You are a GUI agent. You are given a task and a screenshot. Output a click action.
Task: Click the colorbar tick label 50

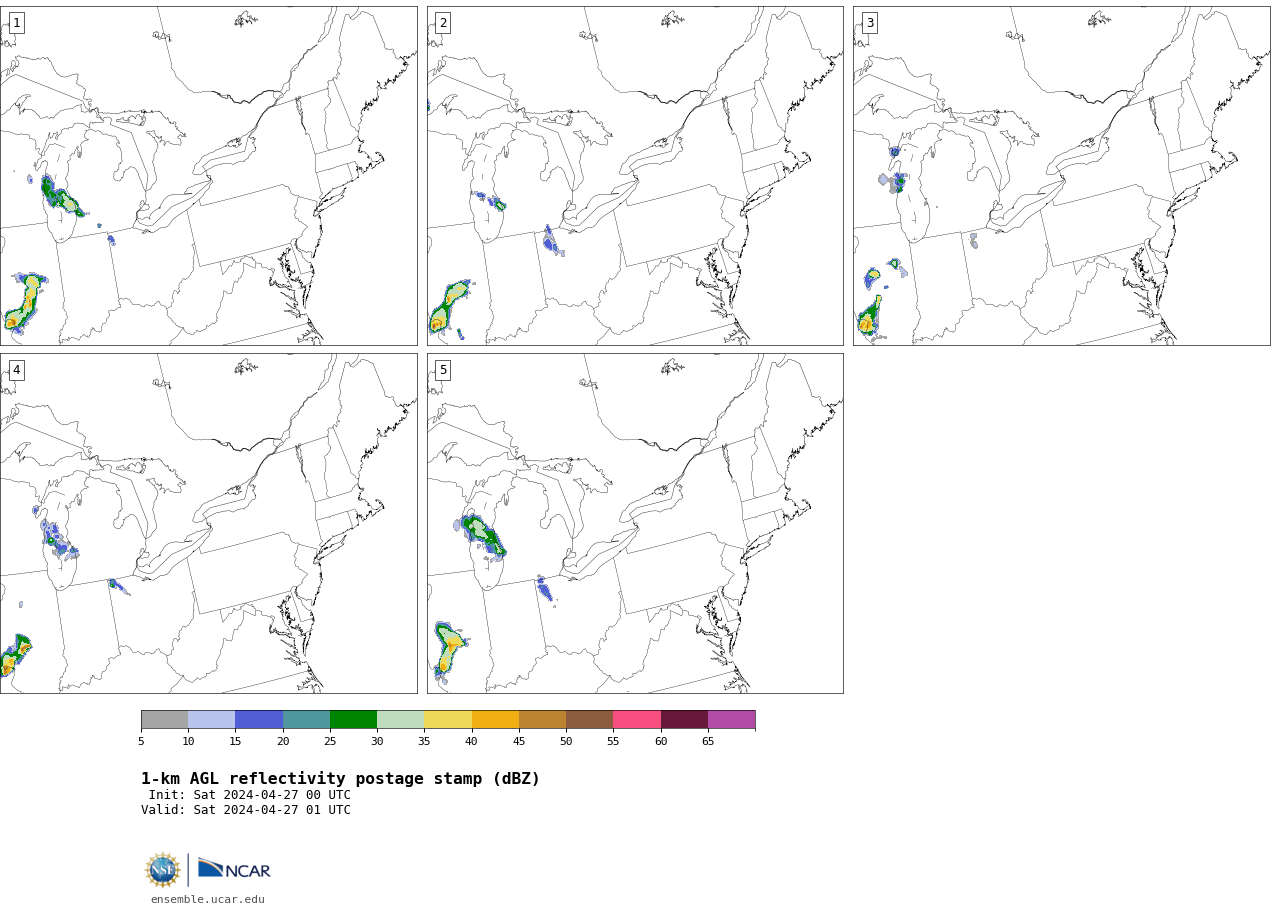pos(566,741)
